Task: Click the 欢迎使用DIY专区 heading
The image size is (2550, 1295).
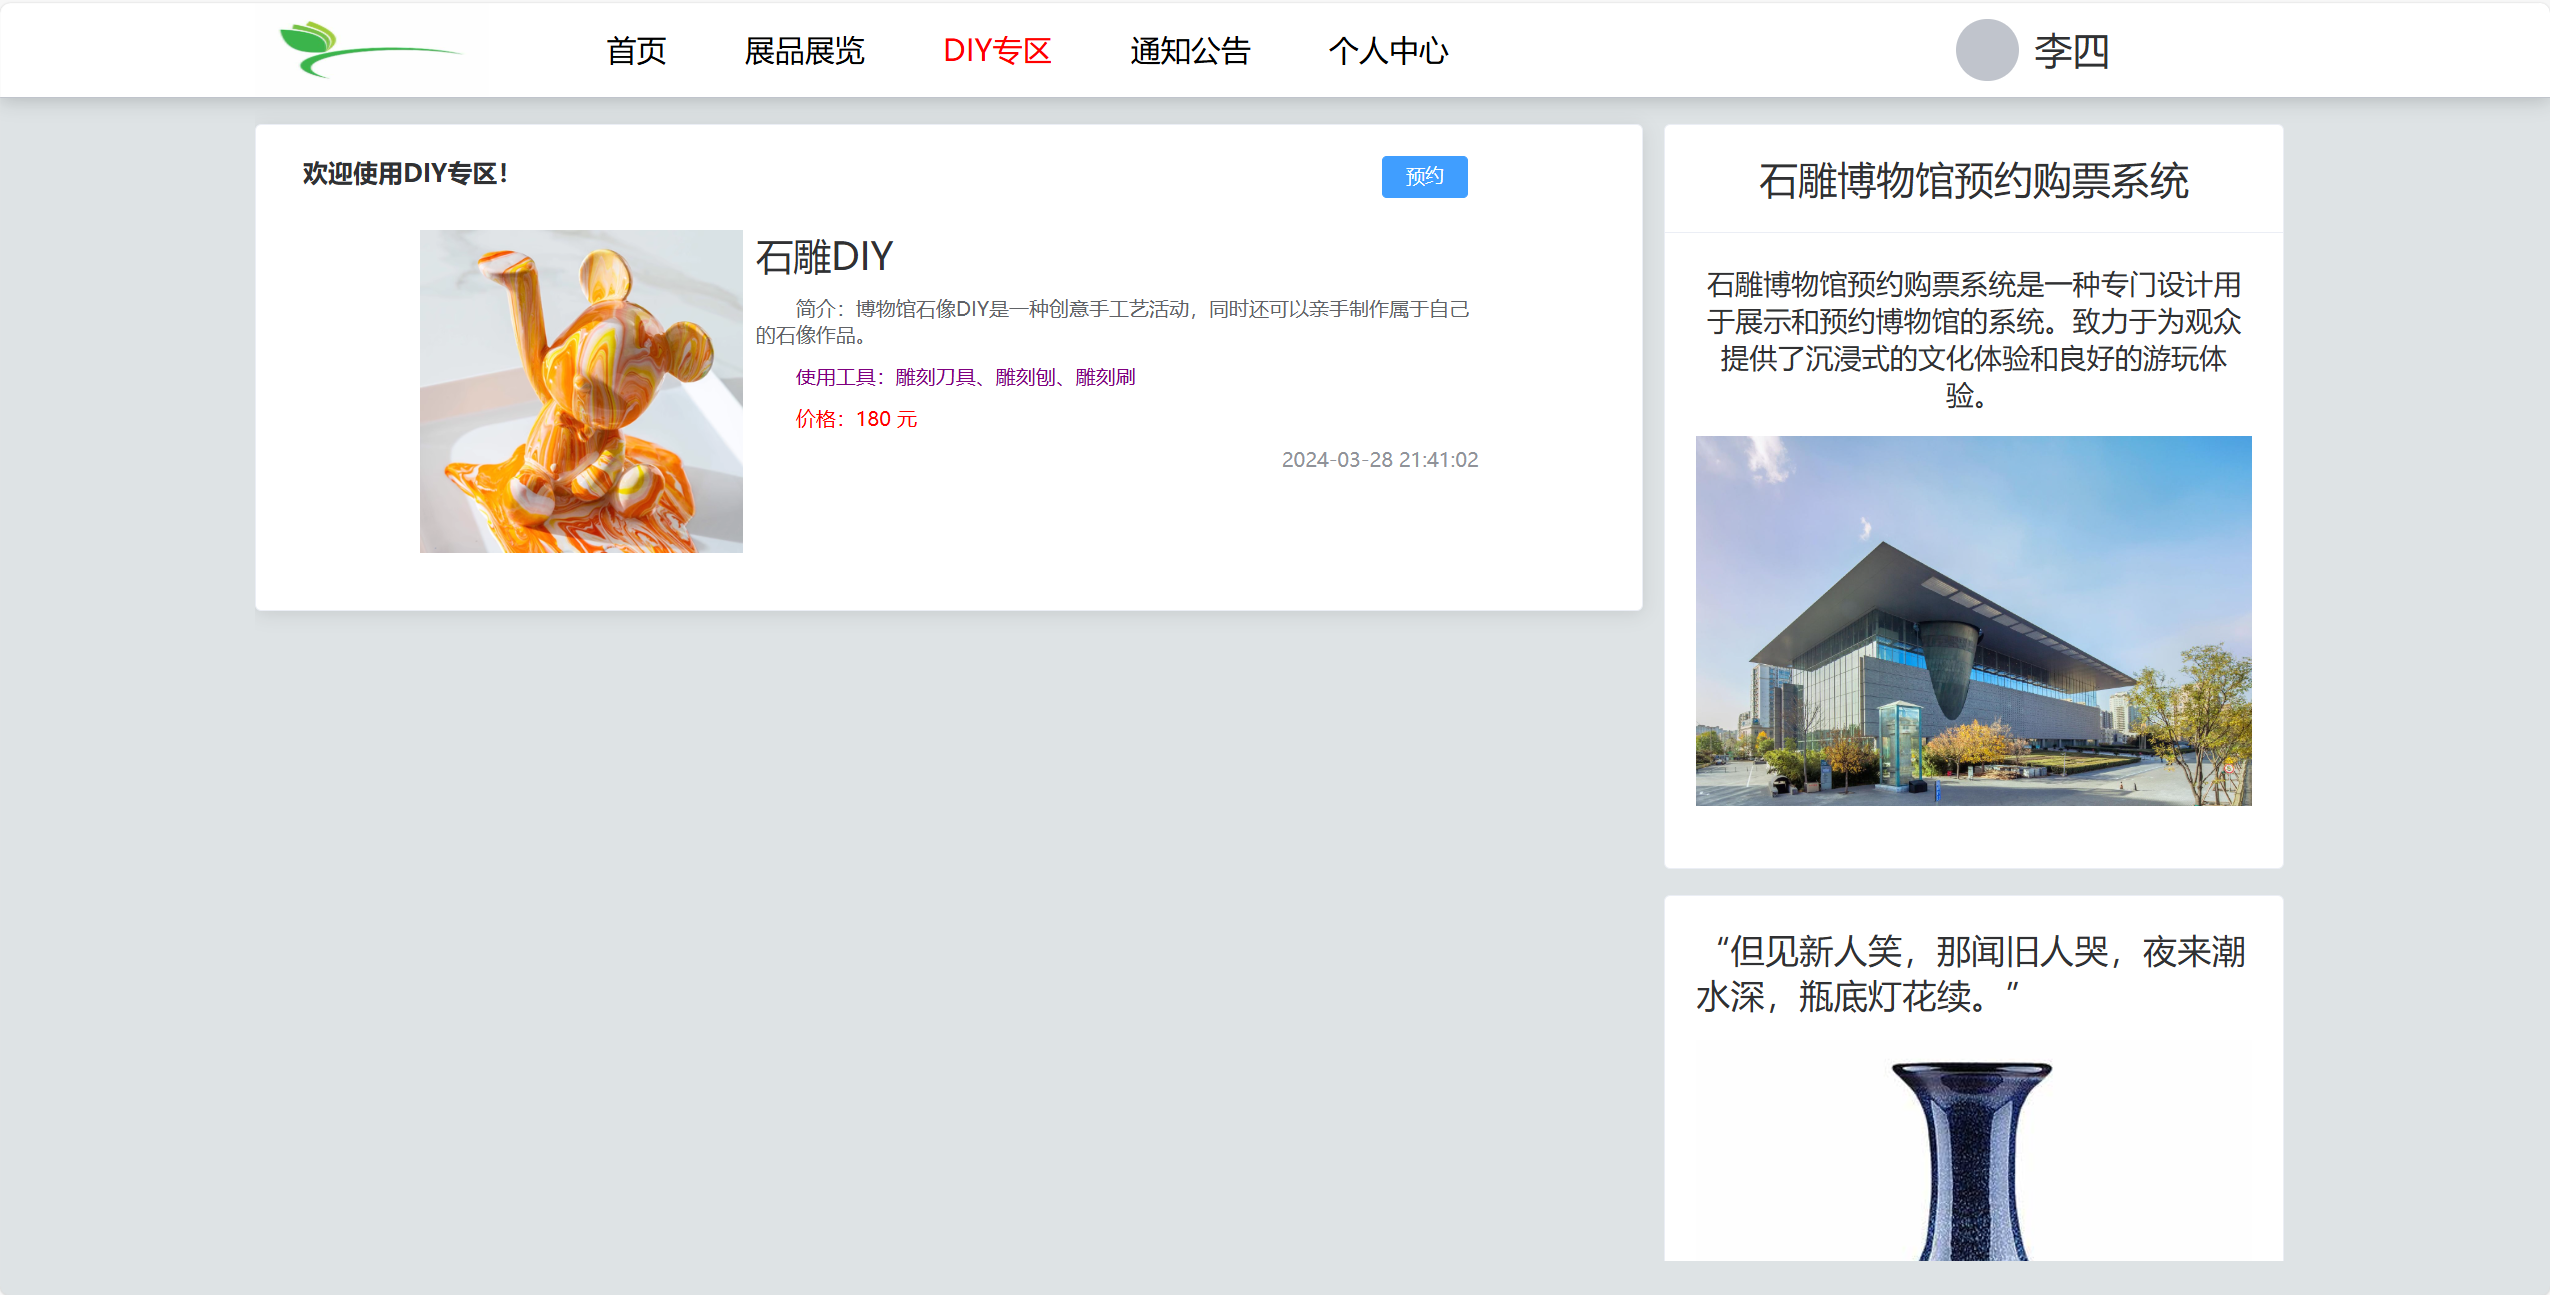Action: pyautogui.click(x=405, y=174)
